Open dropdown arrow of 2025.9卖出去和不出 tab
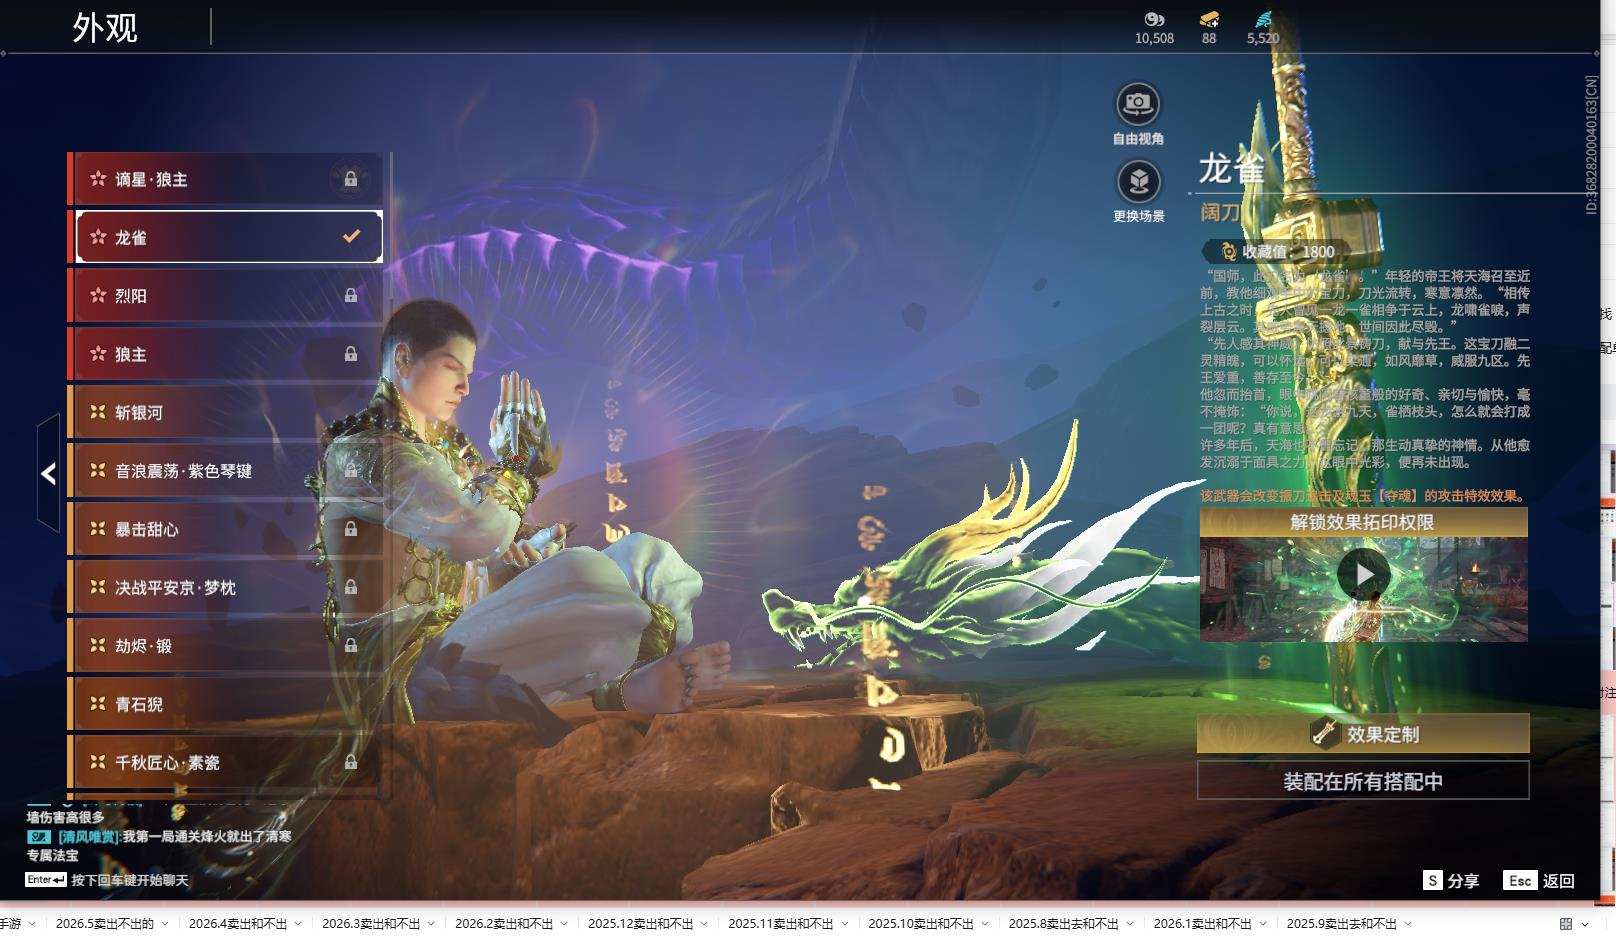The height and width of the screenshot is (939, 1616). coord(1409,924)
